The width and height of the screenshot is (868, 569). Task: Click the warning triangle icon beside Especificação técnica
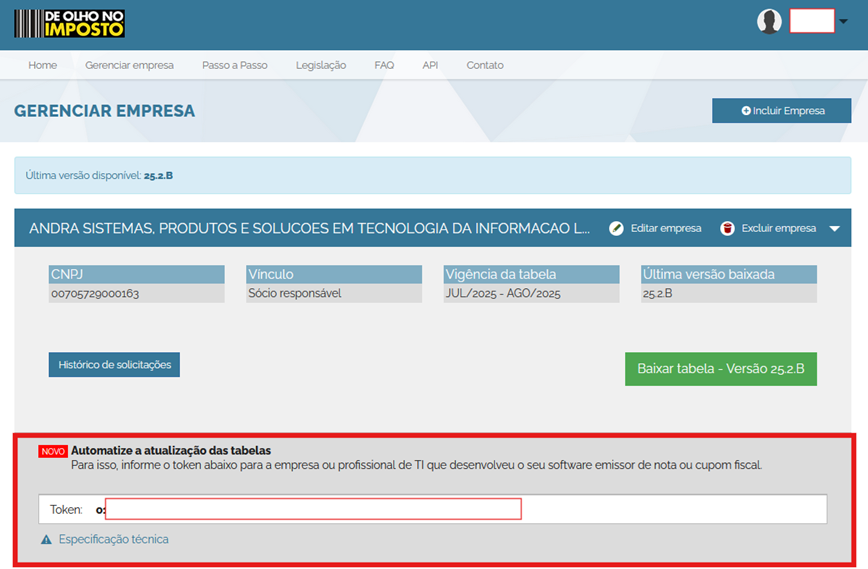[x=46, y=539]
